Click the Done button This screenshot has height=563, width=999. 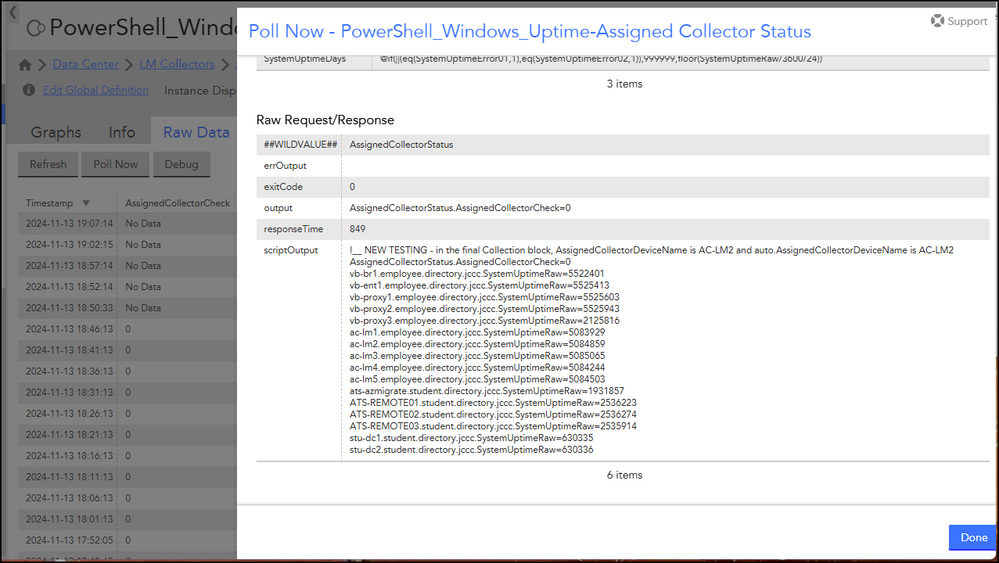click(973, 538)
